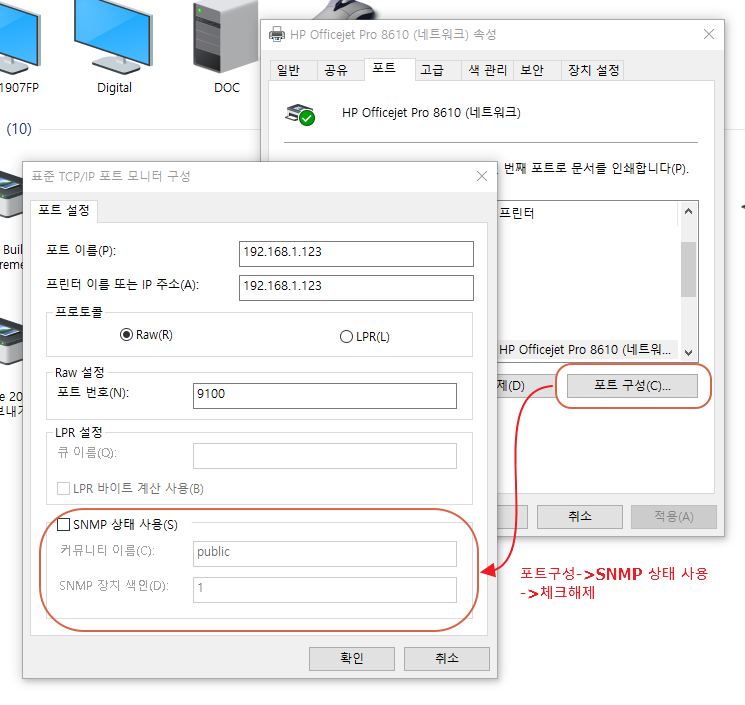Viewport: 745px width, 705px height.
Task: Toggle the LPR 바이트 계산 사용(B) checkbox
Action: tap(63, 488)
